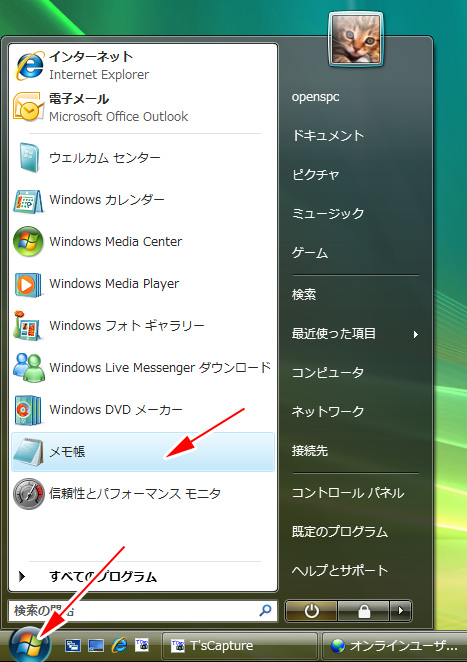The height and width of the screenshot is (662, 467).
Task: Open ドキュメント folder
Action: point(328,136)
